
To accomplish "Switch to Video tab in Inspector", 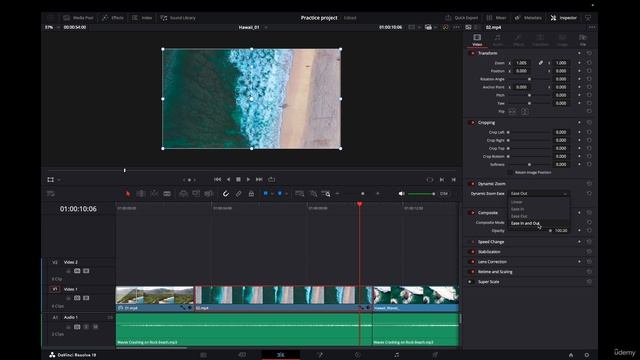I will [x=477, y=40].
